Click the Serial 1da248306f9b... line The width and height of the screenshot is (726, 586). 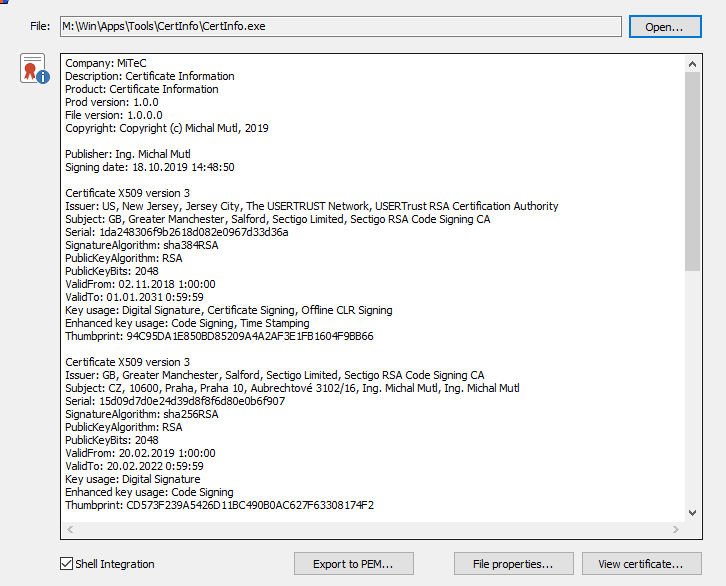tap(177, 232)
